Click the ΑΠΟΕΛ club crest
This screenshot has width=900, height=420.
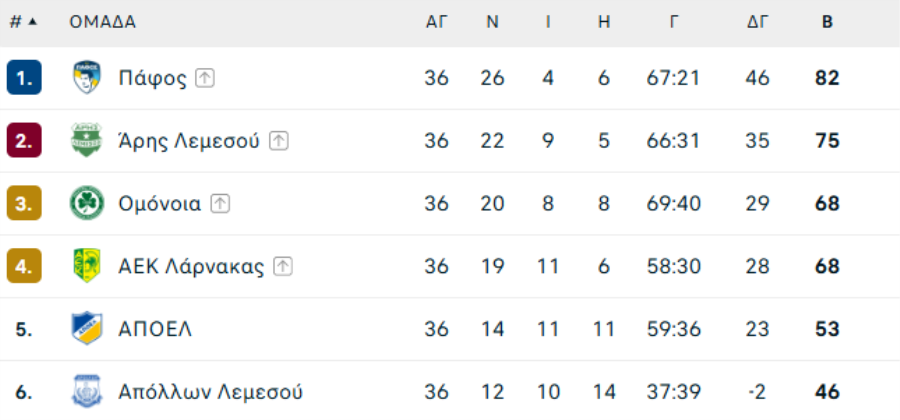pos(87,329)
